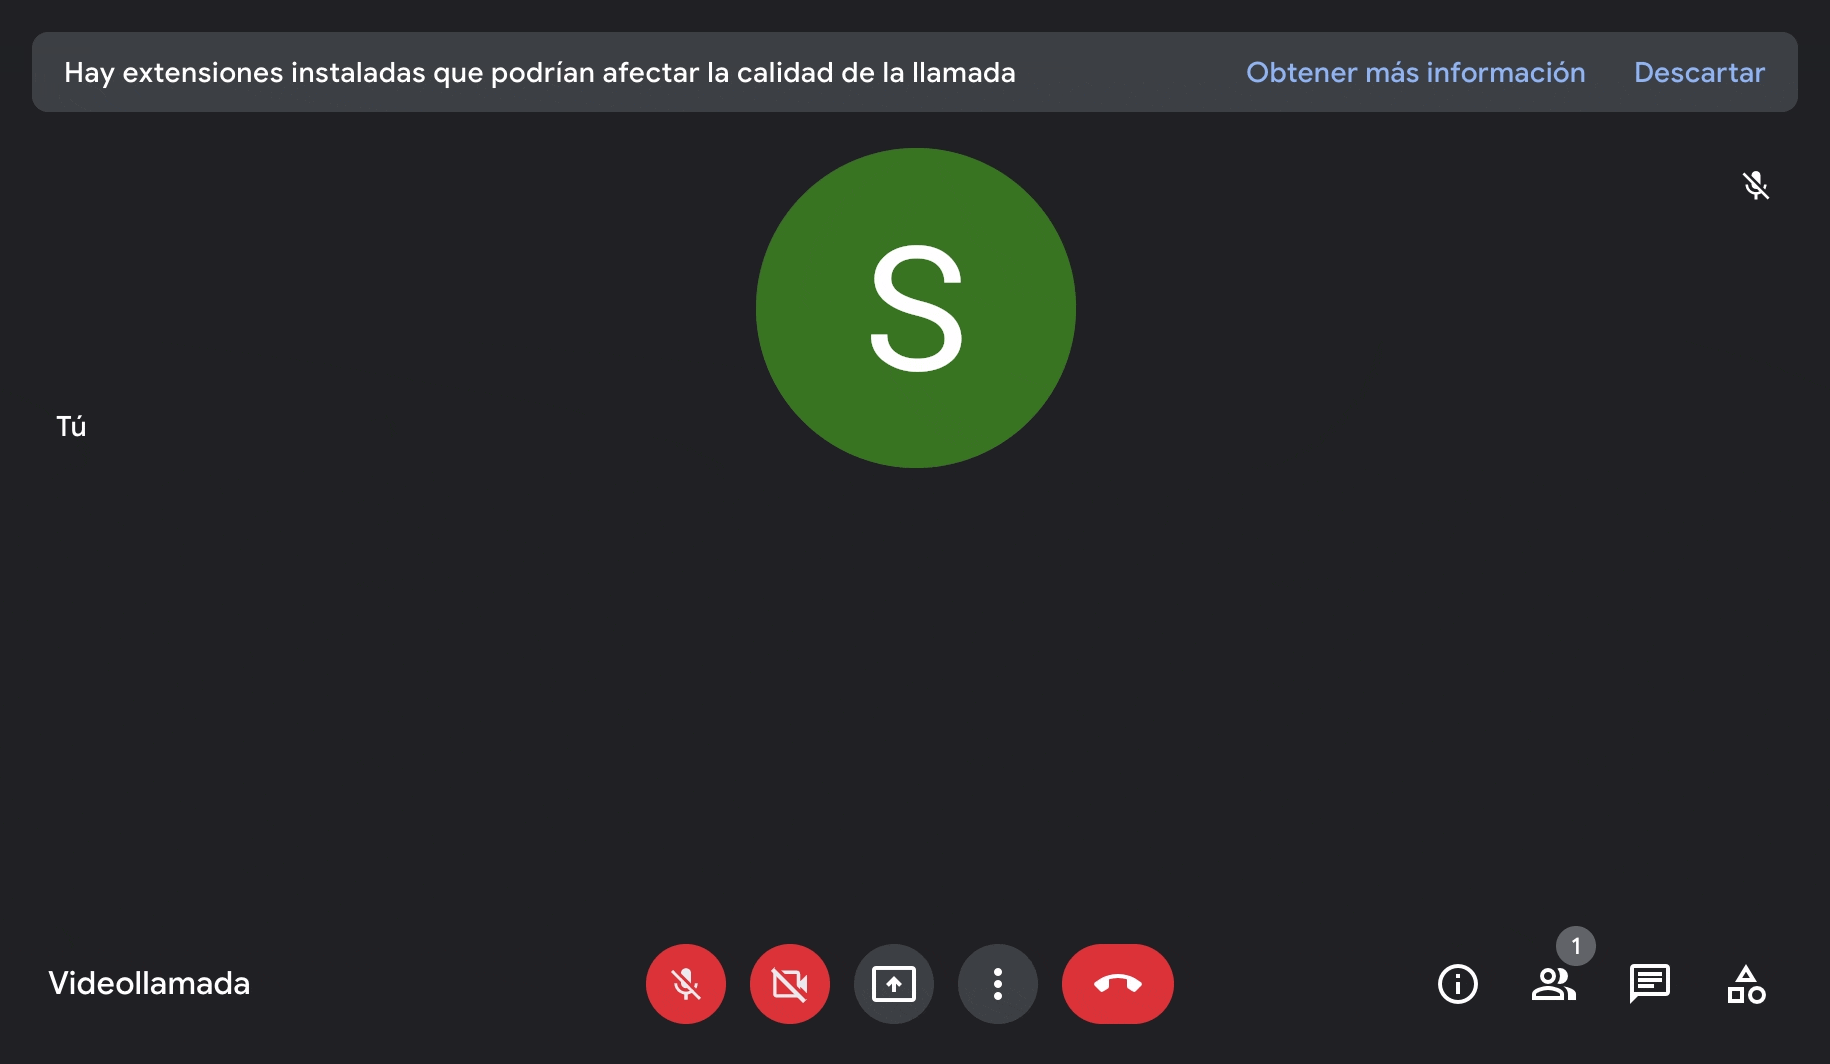Show the participants panel via the people icon
1830x1064 pixels.
1554,984
